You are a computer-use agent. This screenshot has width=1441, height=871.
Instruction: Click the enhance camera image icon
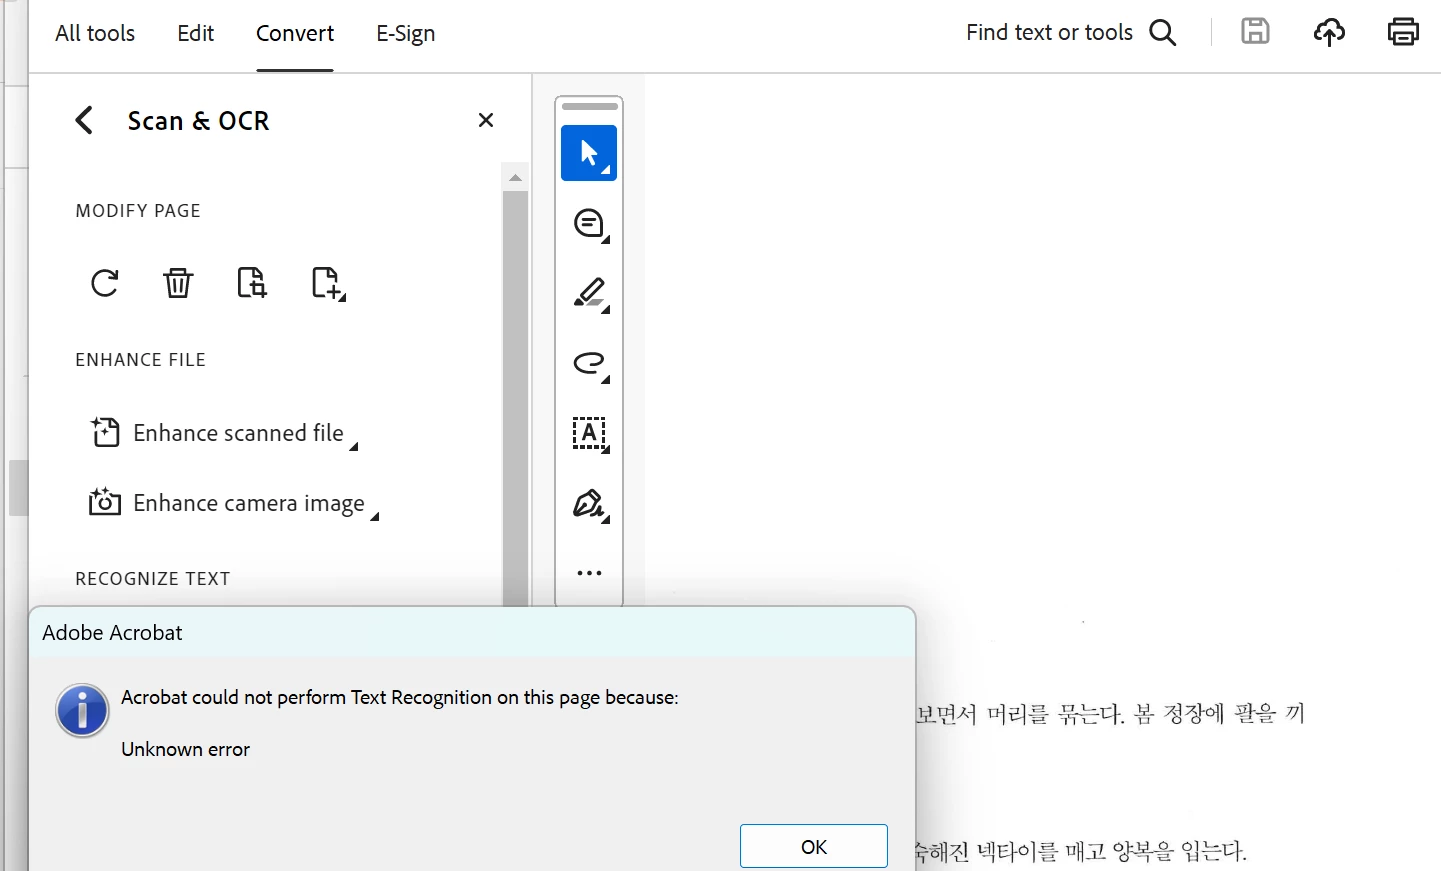tap(105, 502)
